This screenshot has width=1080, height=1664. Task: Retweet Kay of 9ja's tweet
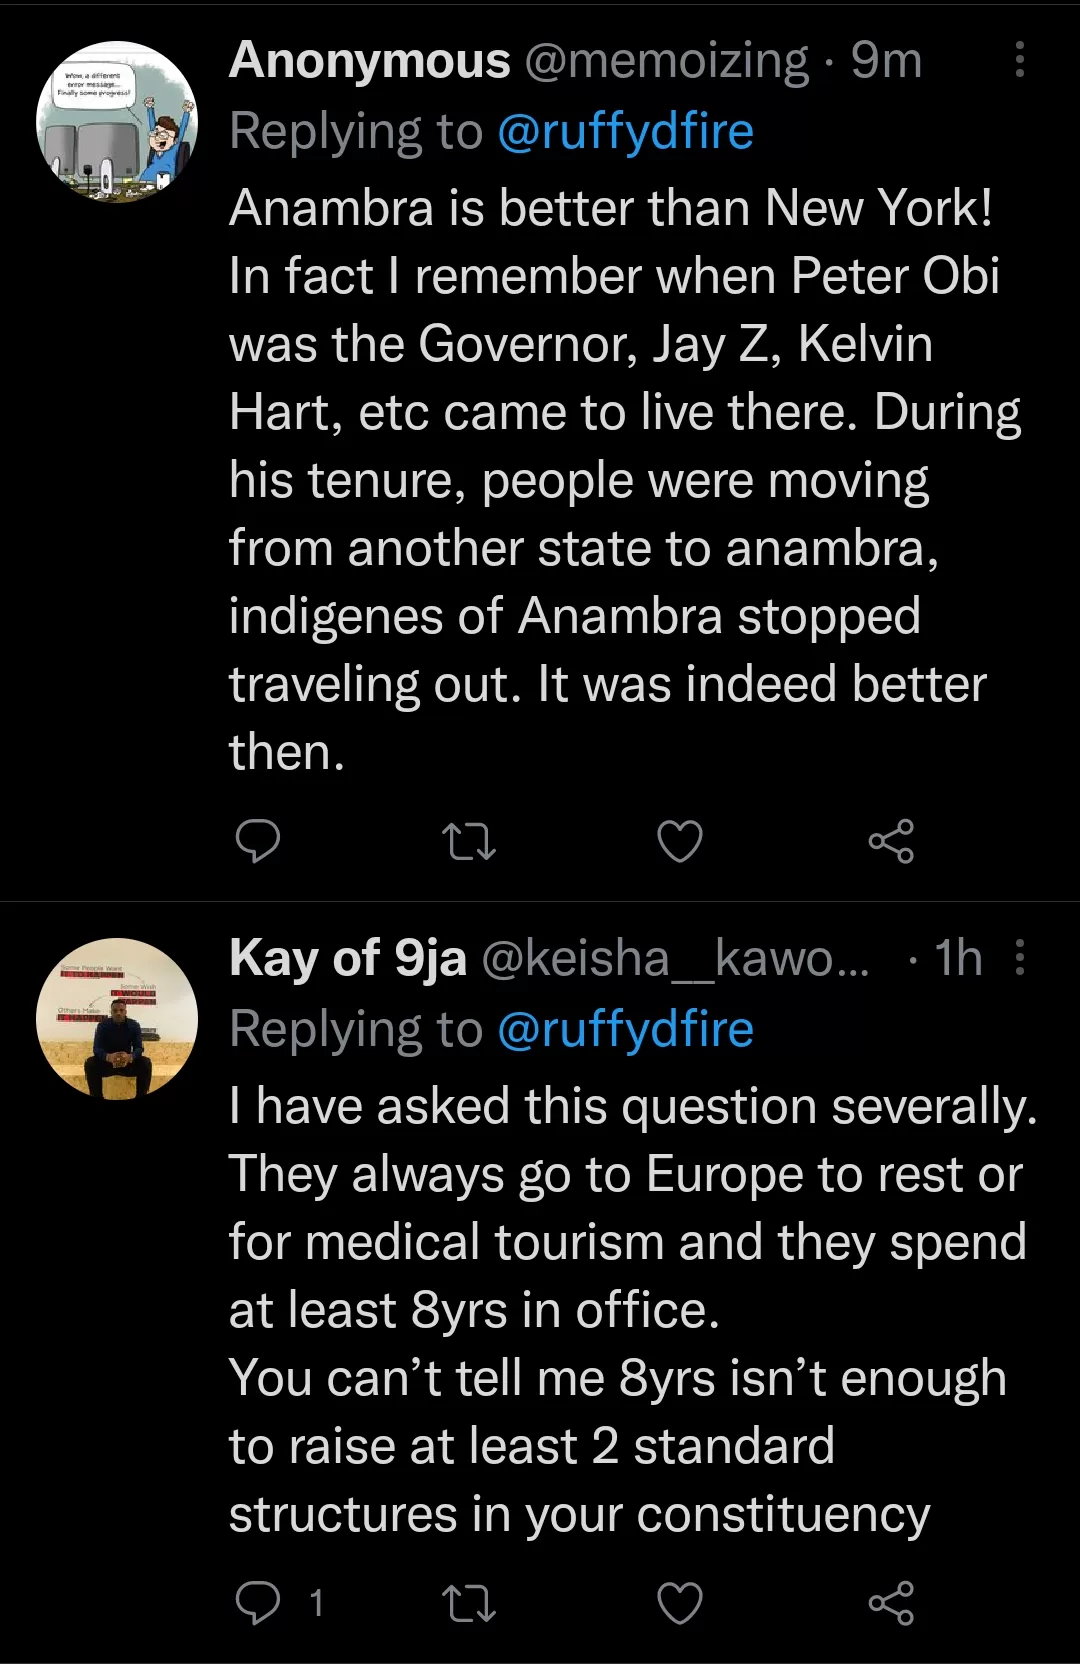pyautogui.click(x=469, y=1603)
